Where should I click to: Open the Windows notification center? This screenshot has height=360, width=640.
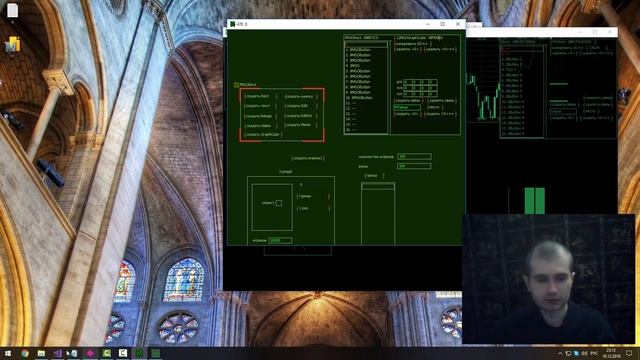click(629, 353)
